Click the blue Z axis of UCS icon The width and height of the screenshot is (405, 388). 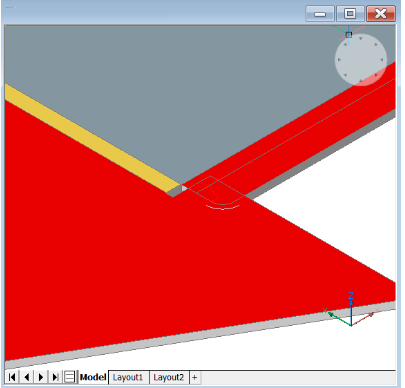tap(351, 310)
